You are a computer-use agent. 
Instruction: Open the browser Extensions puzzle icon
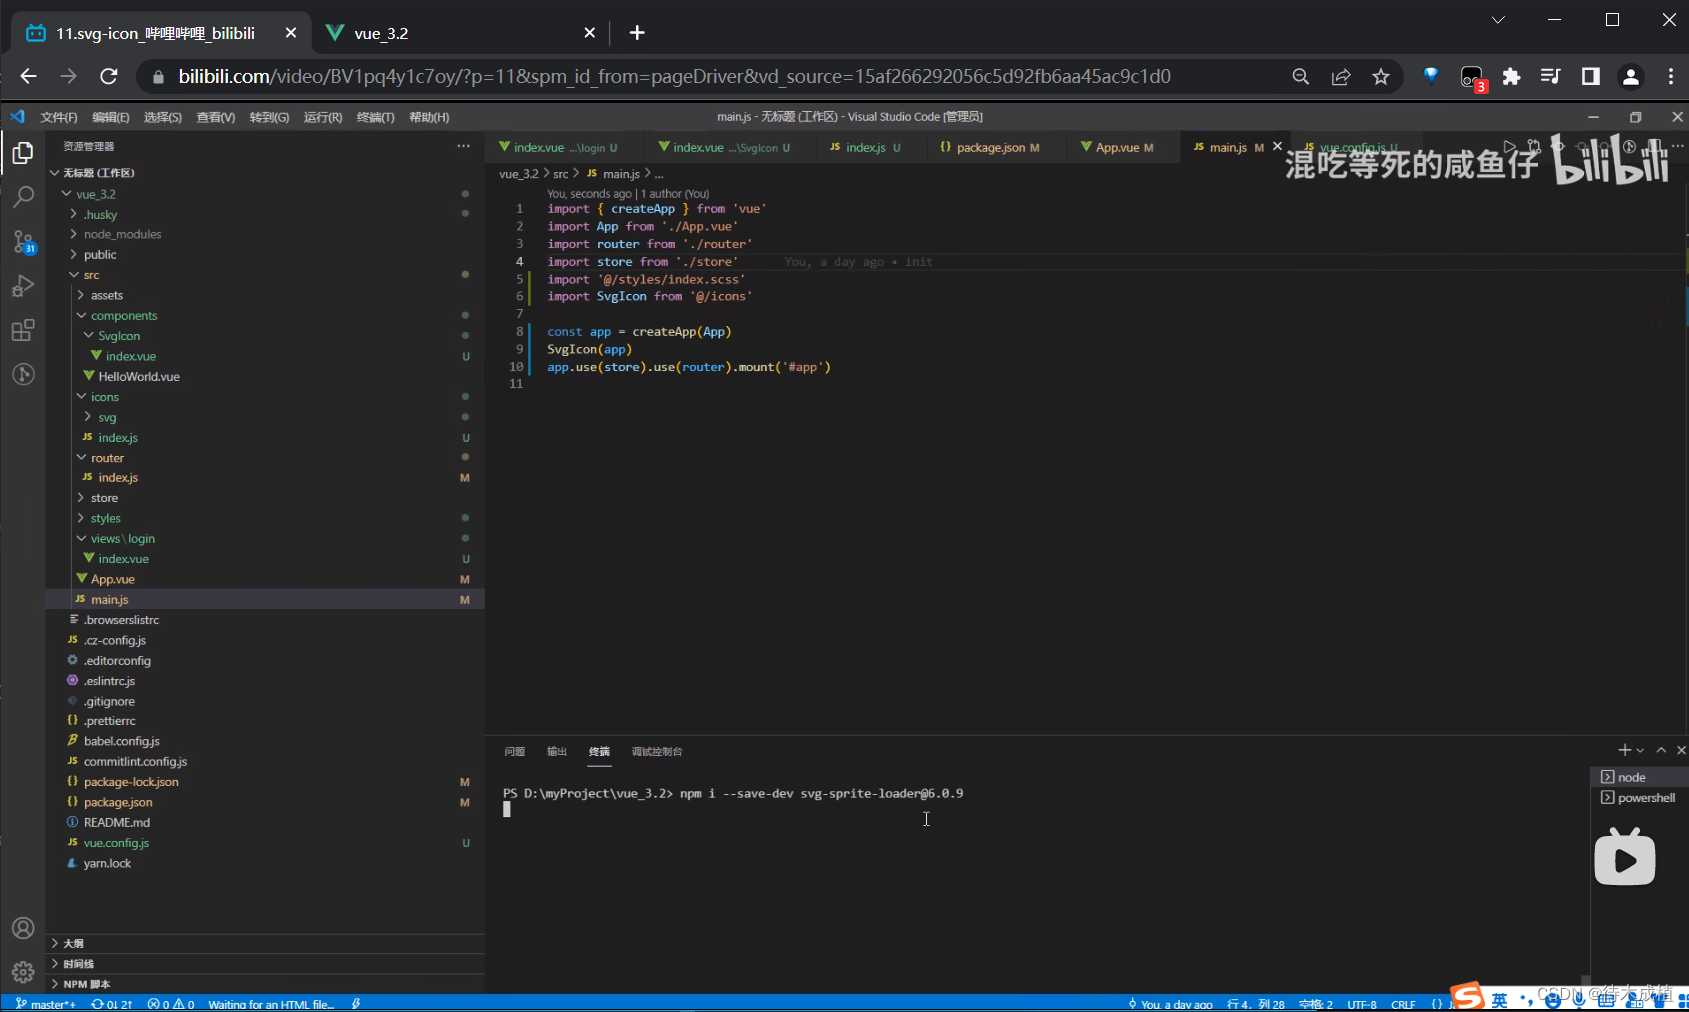1511,76
